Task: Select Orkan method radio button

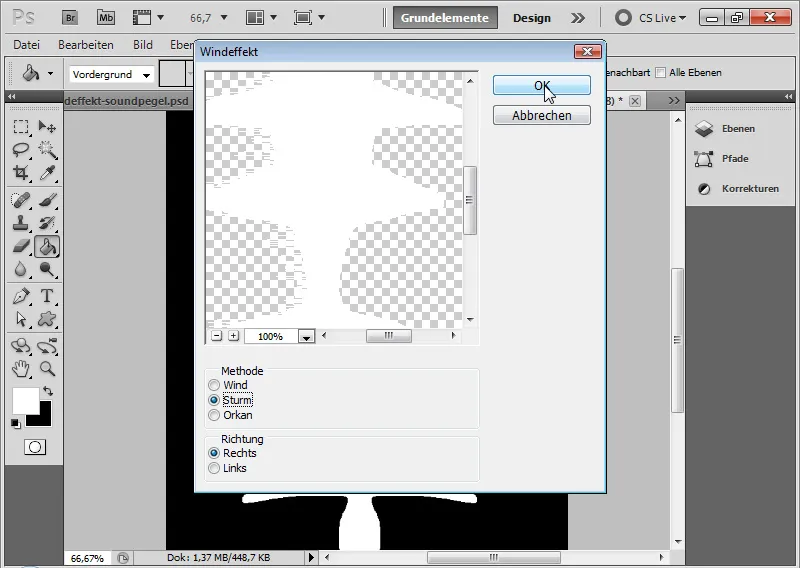Action: coord(214,415)
